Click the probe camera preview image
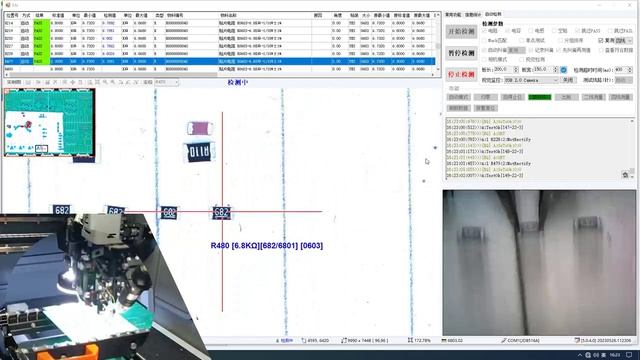Image resolution: width=640 pixels, height=360 pixels. tap(539, 262)
